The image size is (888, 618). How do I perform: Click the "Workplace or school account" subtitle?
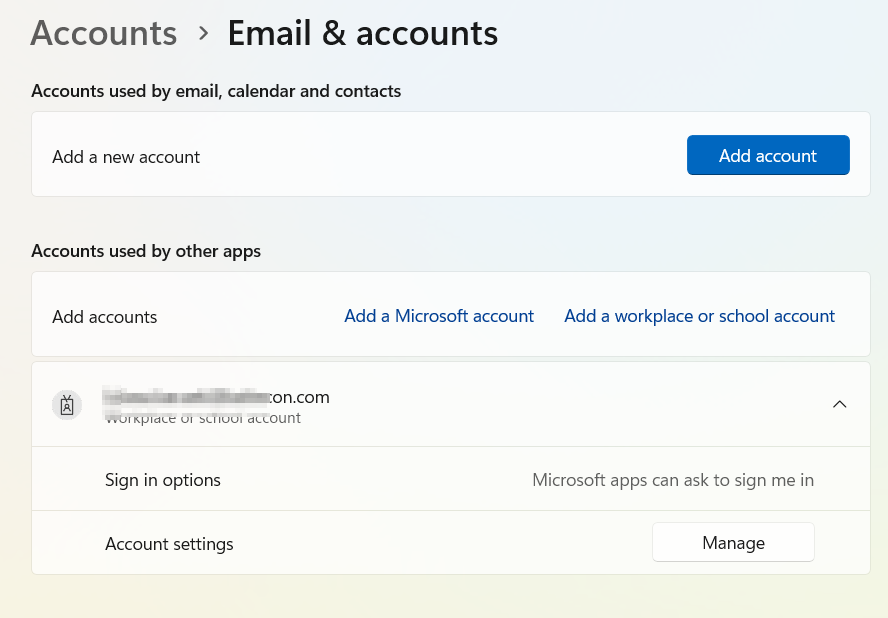tap(203, 419)
